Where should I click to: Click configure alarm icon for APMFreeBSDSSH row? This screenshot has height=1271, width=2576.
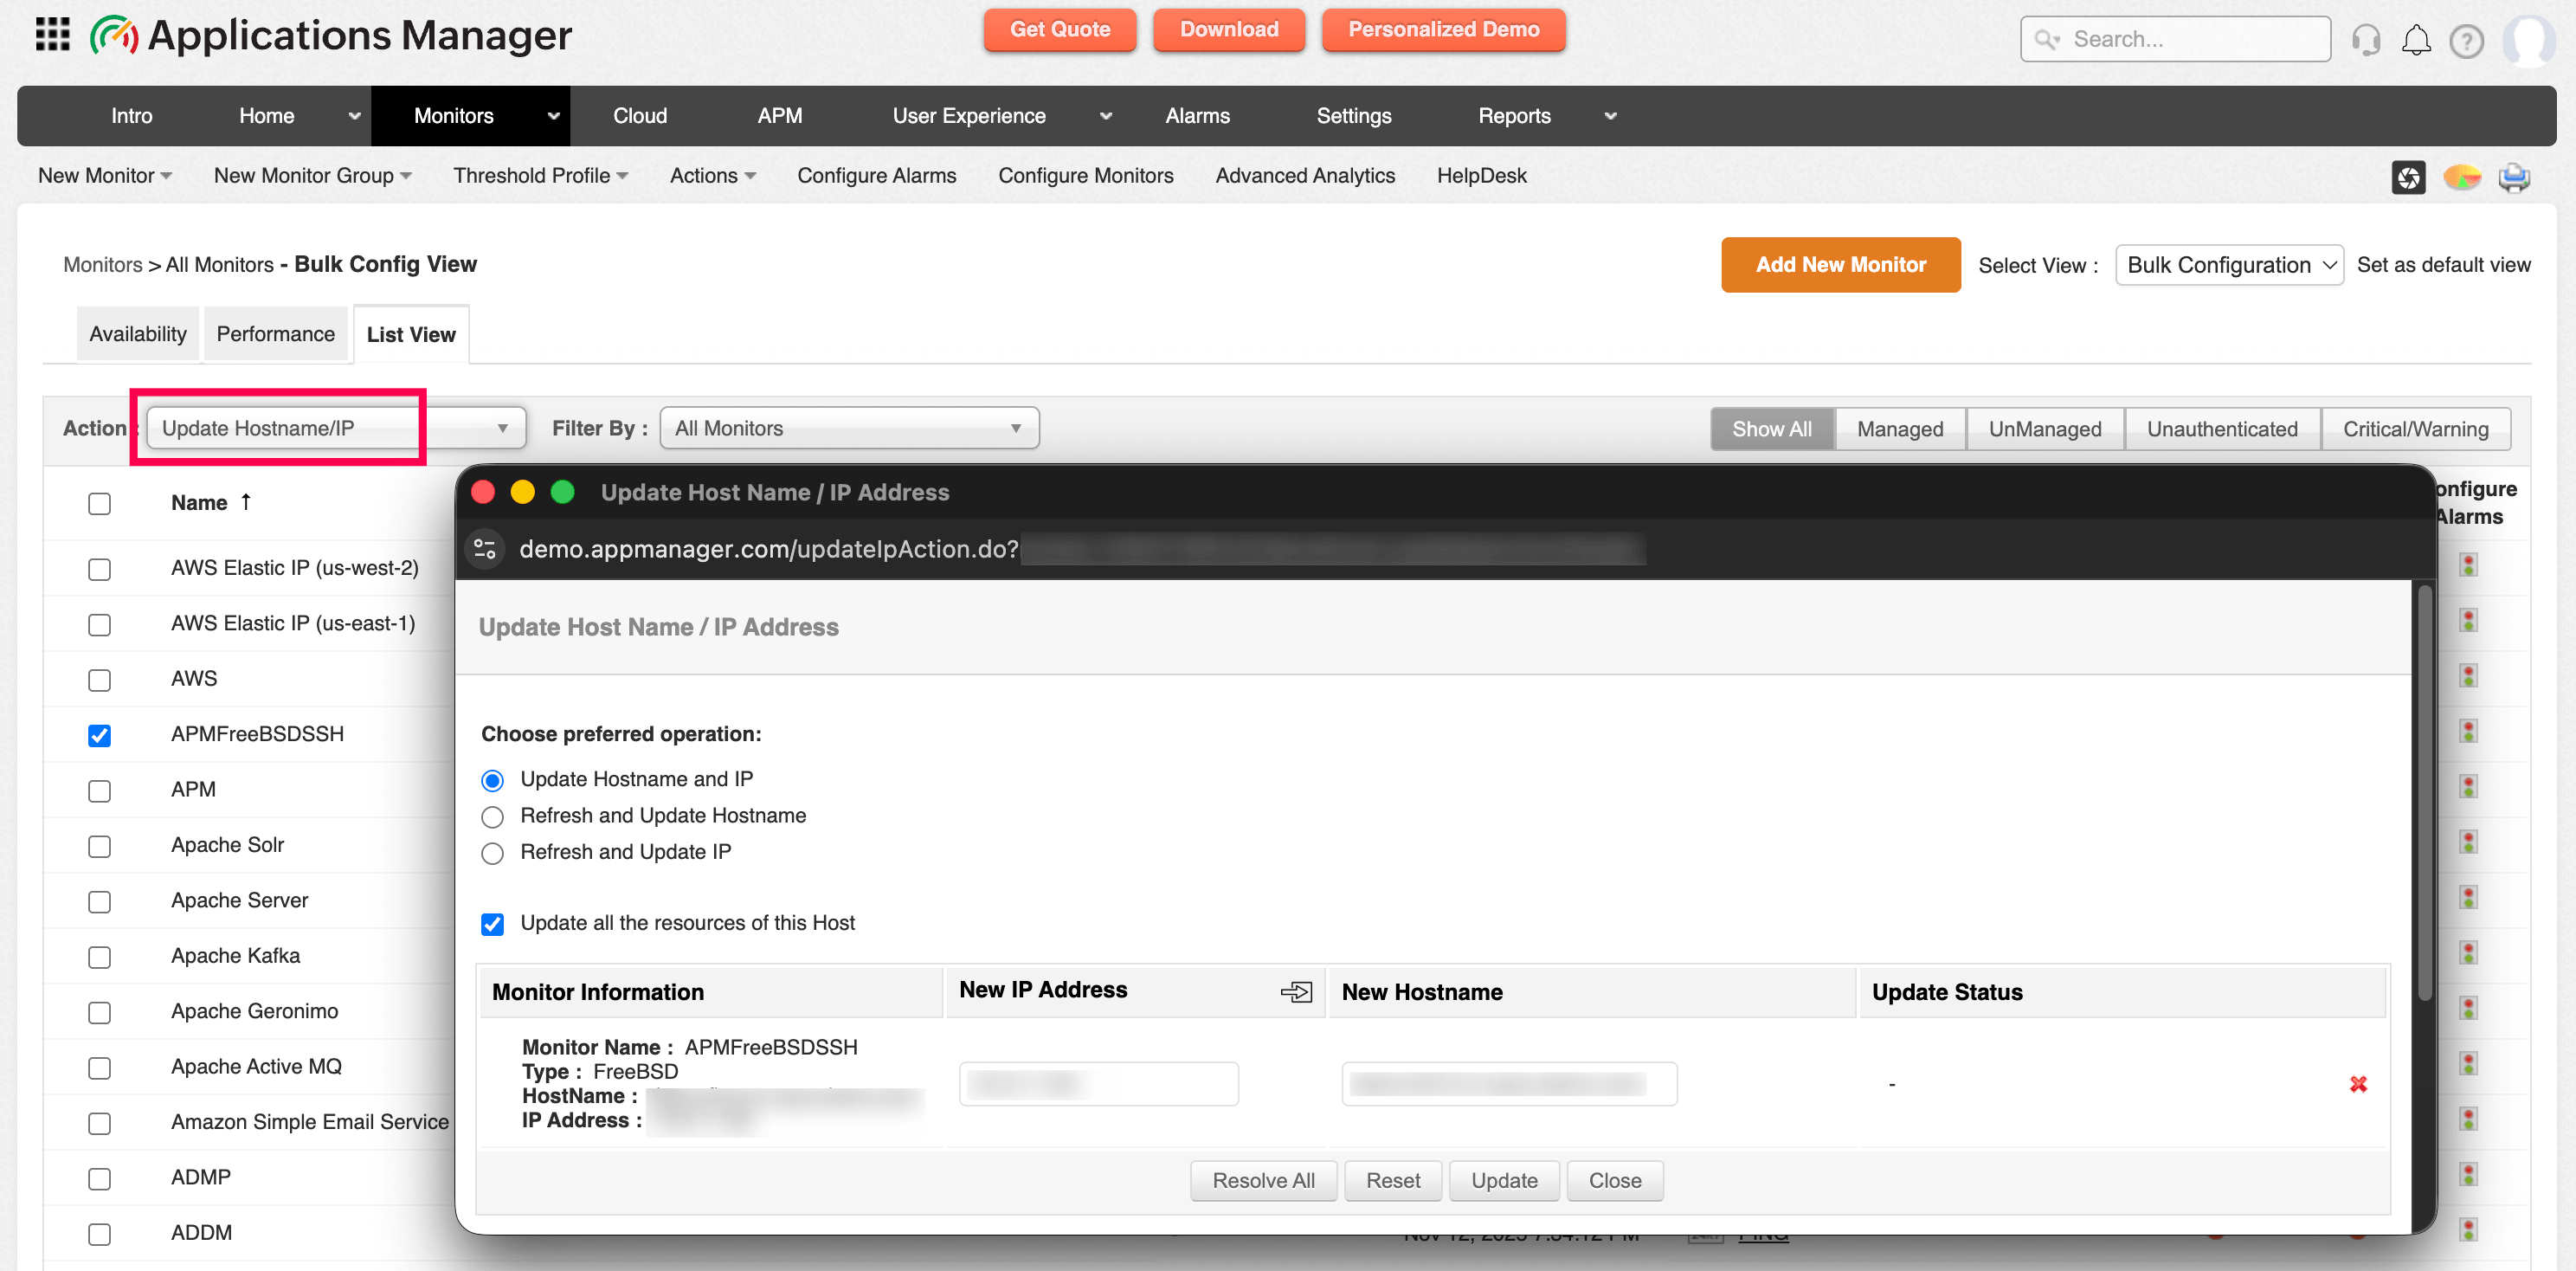(x=2468, y=732)
